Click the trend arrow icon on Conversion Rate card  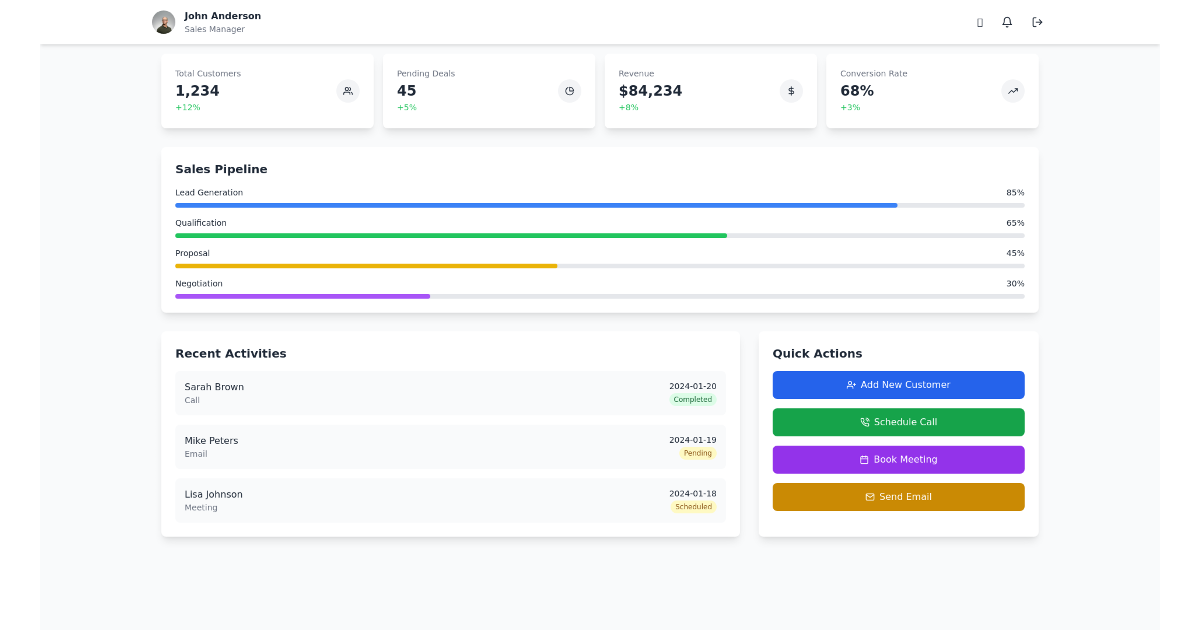[1012, 91]
